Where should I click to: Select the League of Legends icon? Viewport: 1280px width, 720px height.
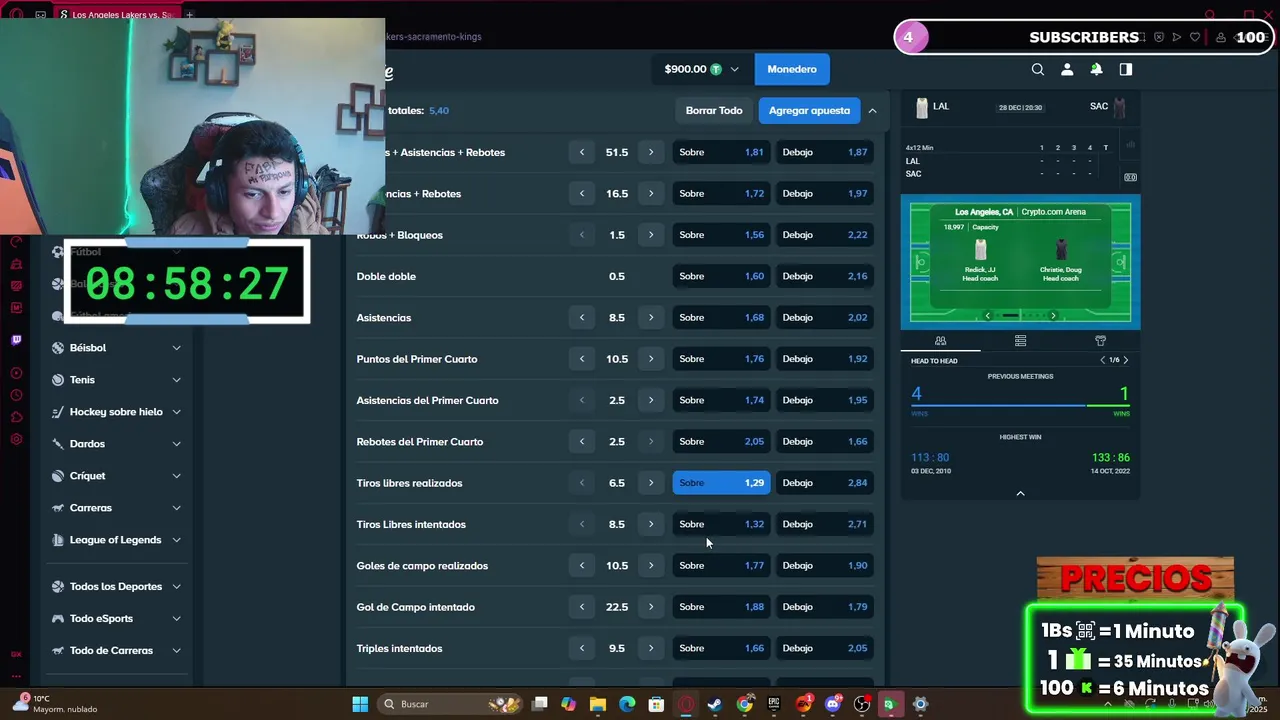58,540
